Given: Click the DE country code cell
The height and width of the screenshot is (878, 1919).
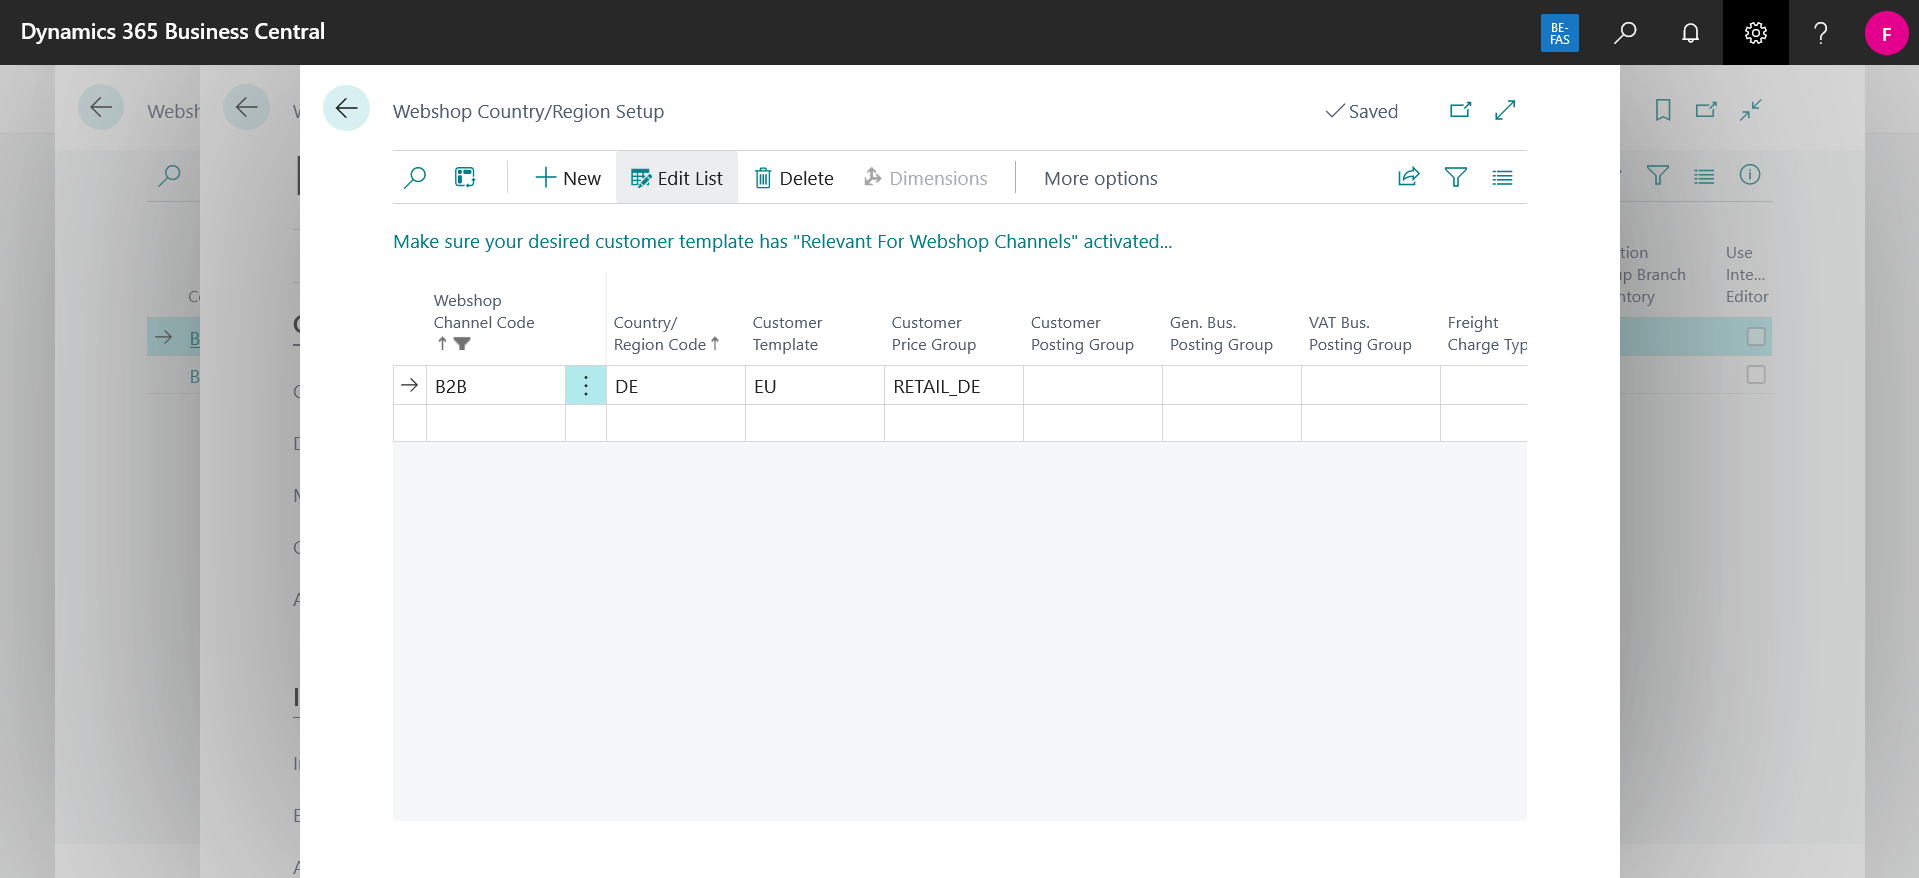Looking at the screenshot, I should click(x=676, y=386).
